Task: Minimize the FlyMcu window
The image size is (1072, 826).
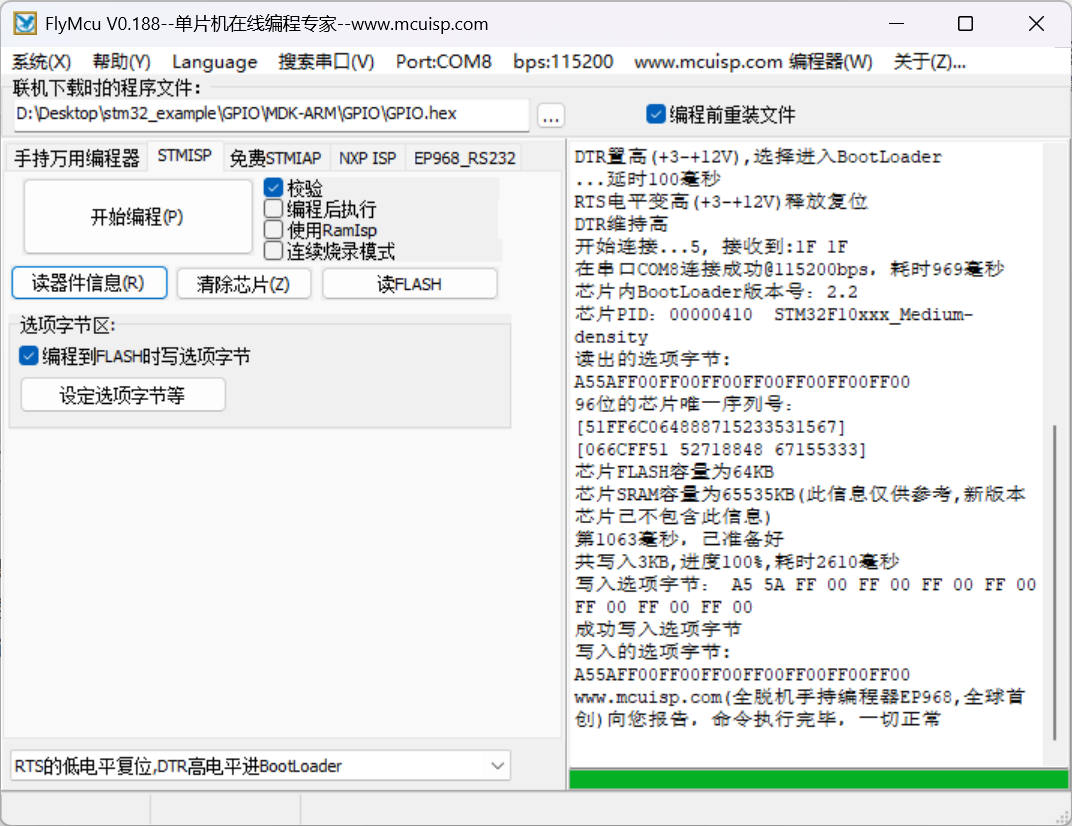Action: (896, 24)
